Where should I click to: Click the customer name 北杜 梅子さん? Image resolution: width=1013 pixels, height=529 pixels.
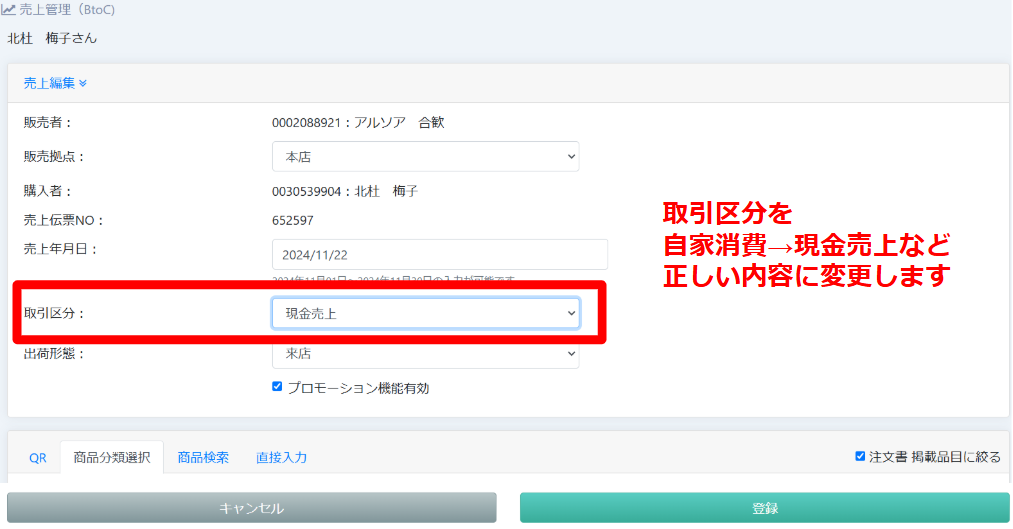click(x=52, y=38)
